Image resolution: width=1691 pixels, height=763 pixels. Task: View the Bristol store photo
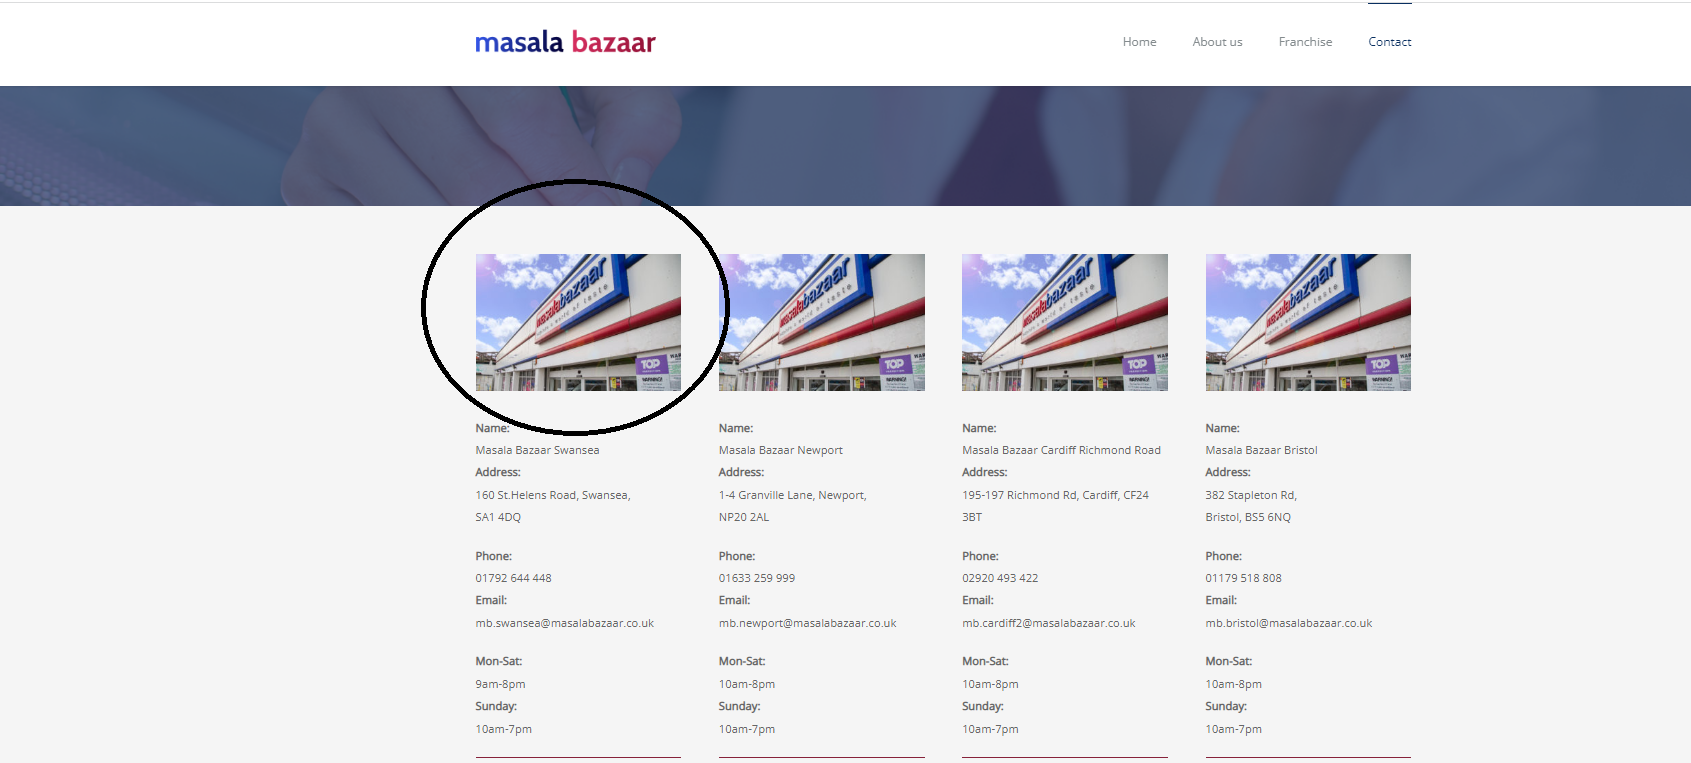[1308, 322]
